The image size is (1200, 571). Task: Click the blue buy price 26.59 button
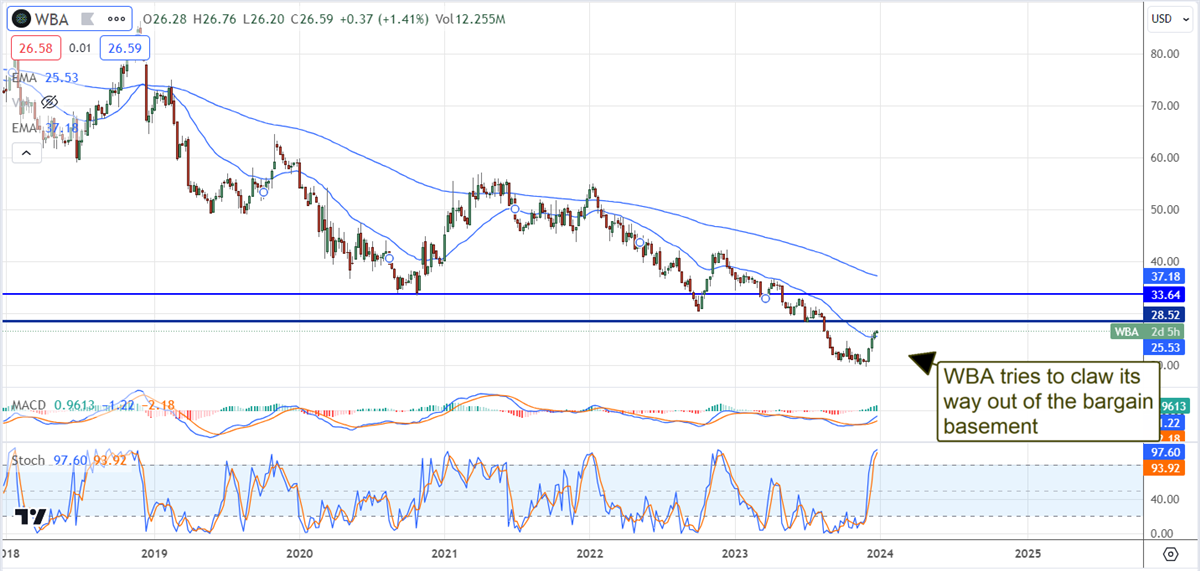pos(123,47)
